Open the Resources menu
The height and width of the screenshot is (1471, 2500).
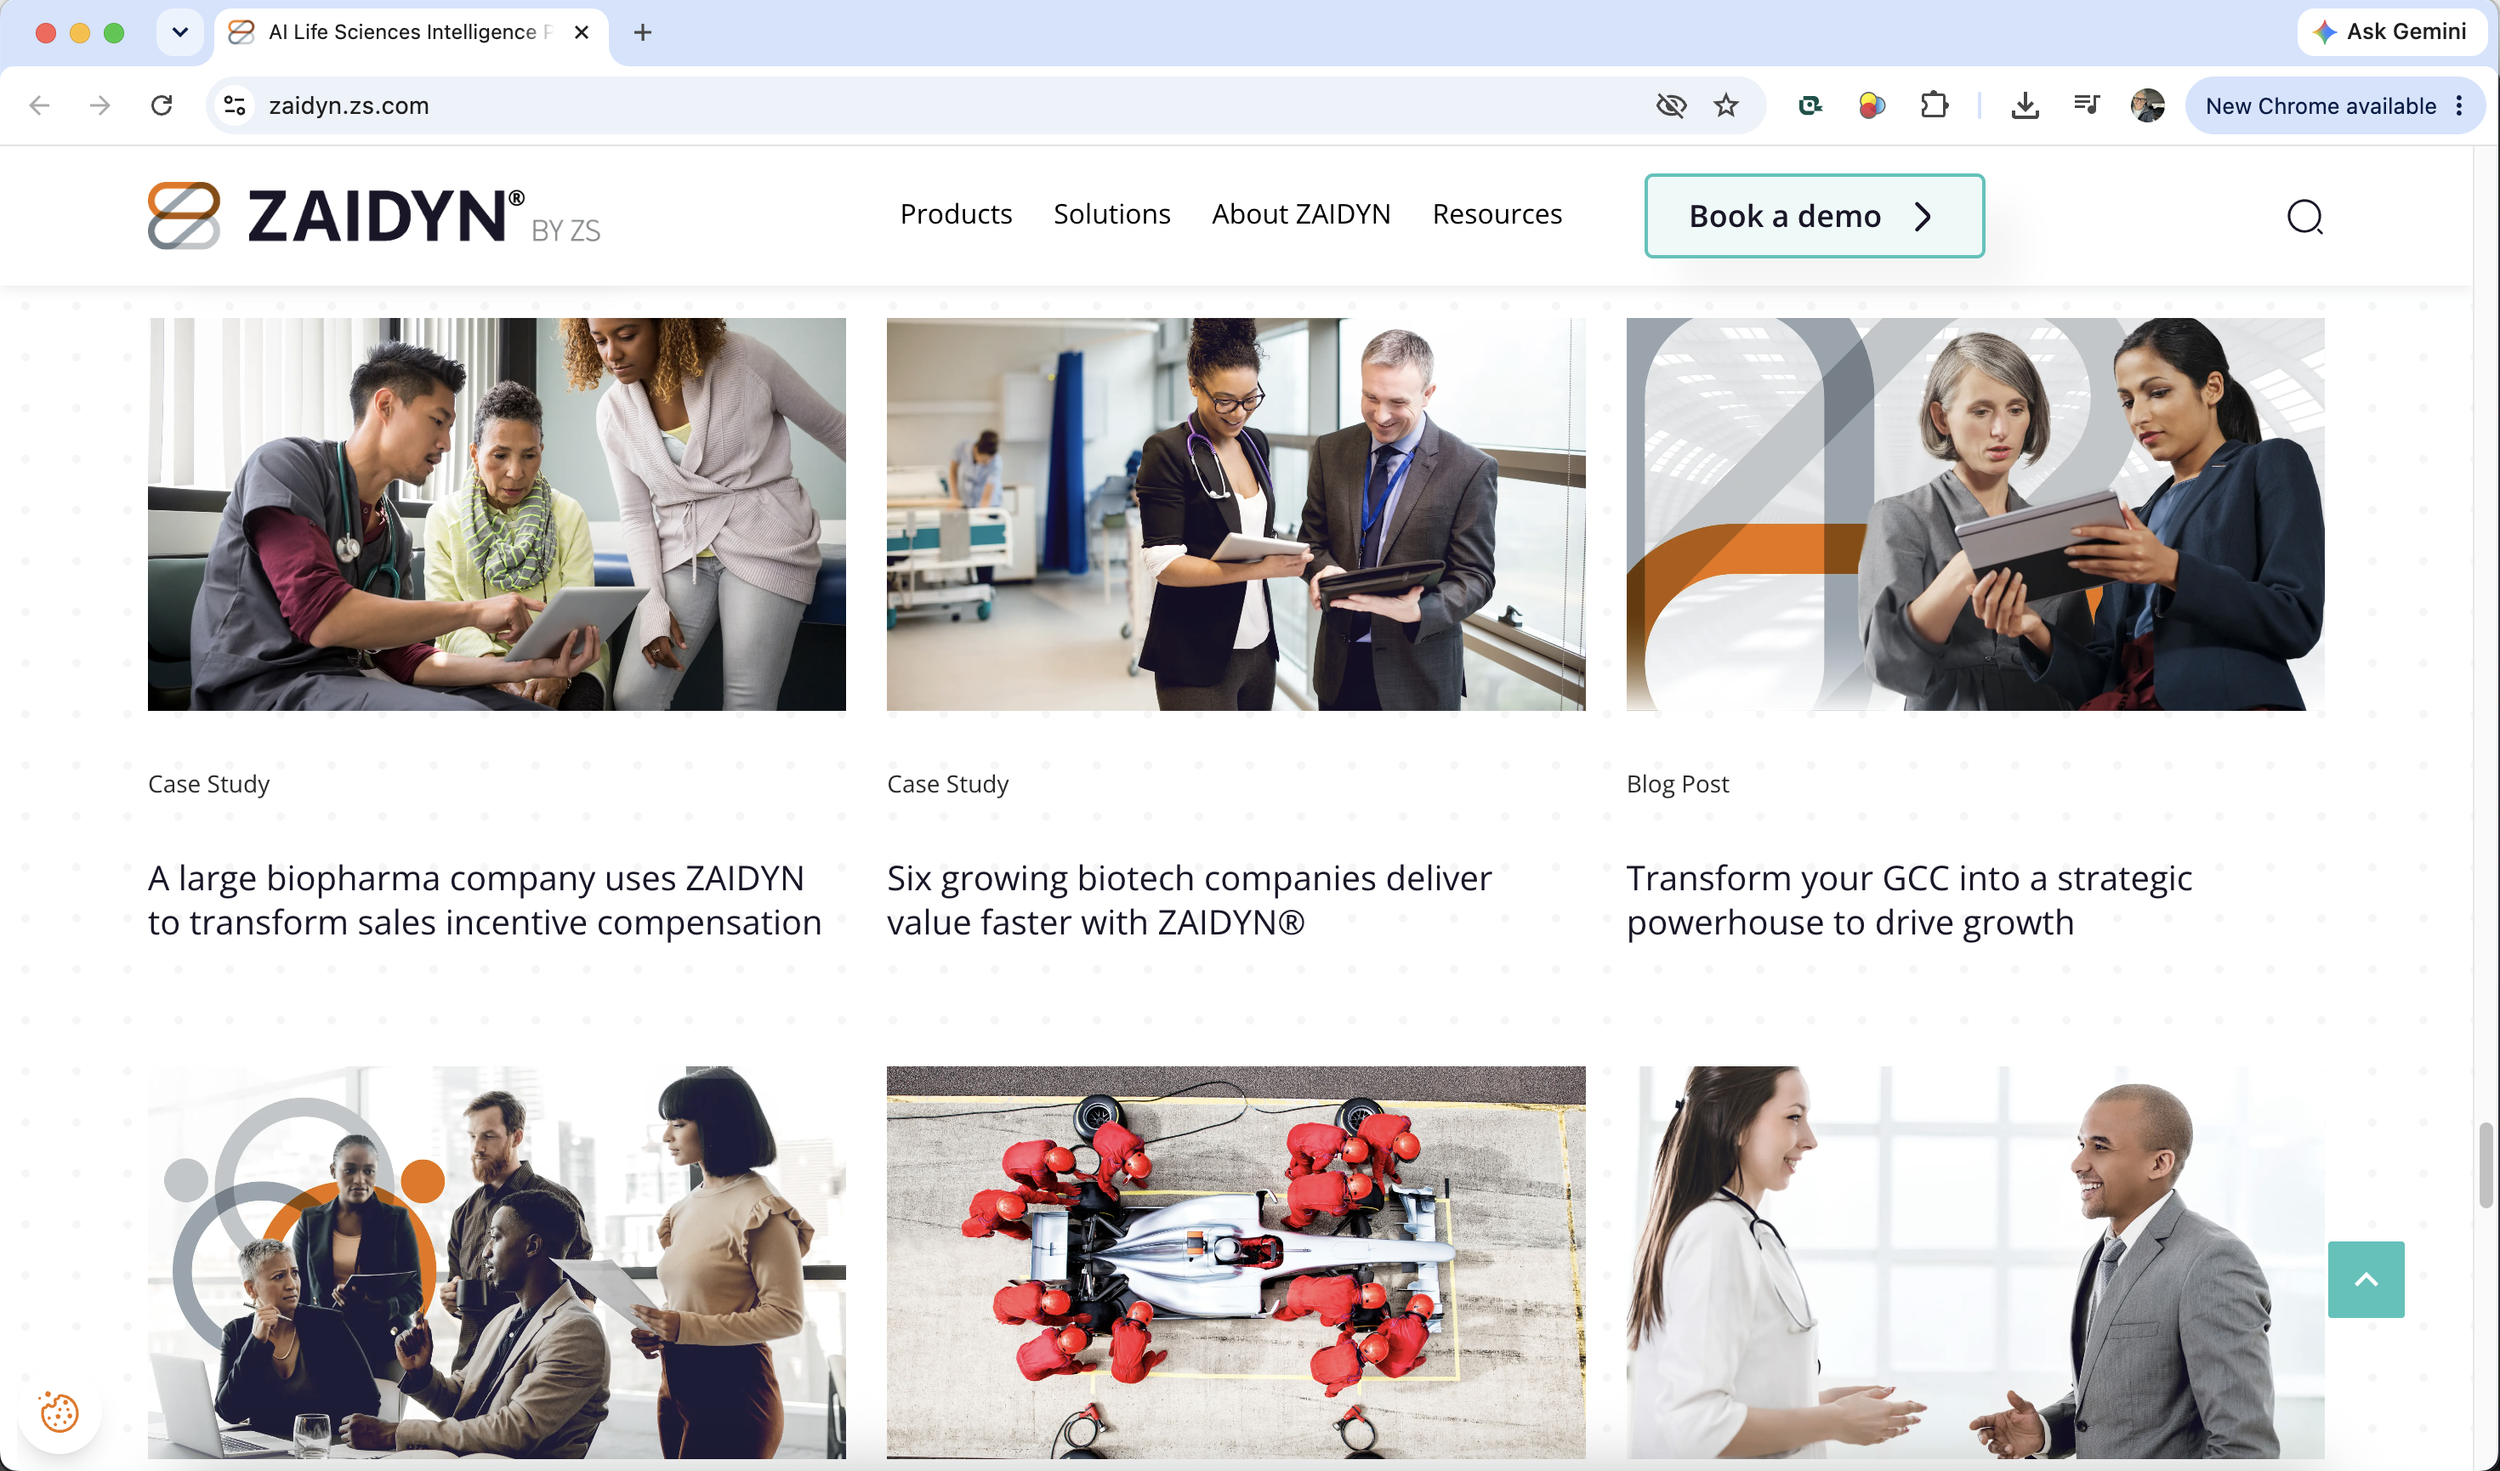[x=1496, y=214]
